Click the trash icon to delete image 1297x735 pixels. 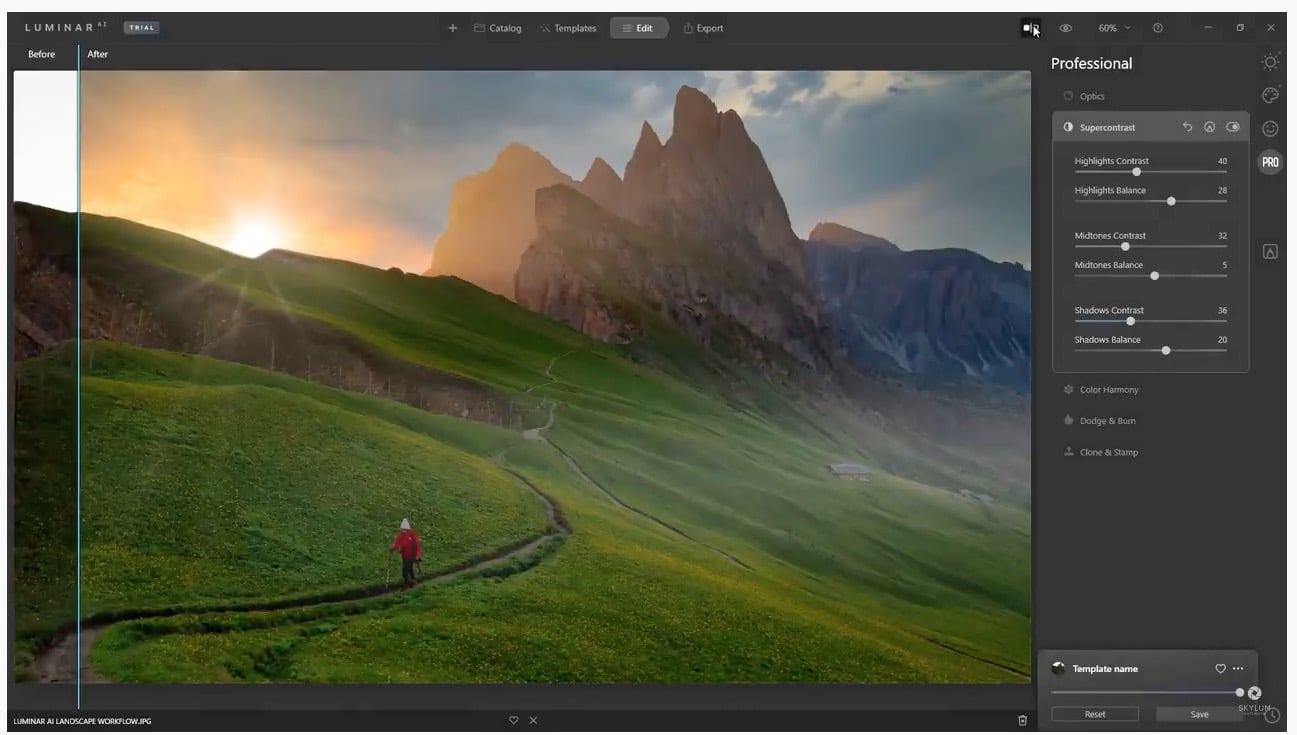(x=1022, y=720)
